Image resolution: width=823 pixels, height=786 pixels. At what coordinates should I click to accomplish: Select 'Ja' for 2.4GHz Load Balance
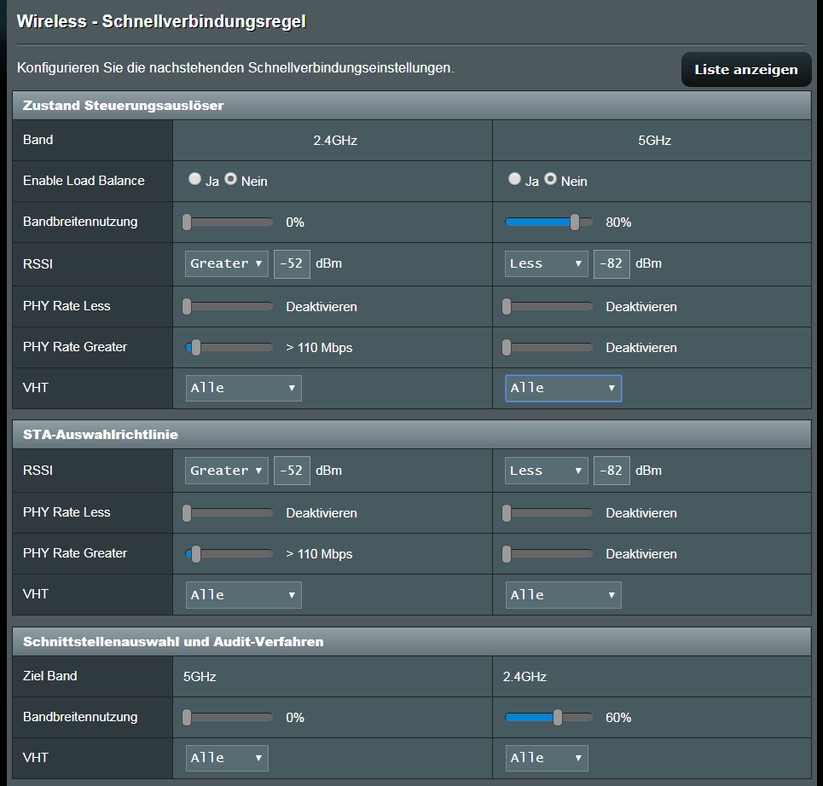194,180
